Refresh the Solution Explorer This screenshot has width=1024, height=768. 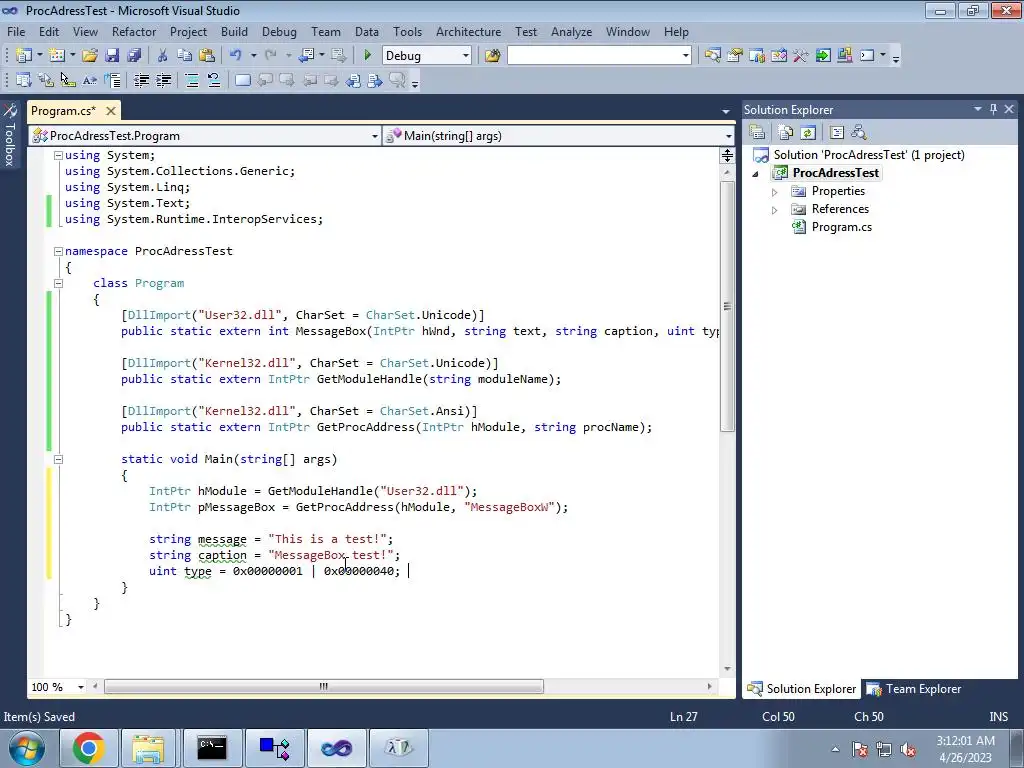[808, 133]
